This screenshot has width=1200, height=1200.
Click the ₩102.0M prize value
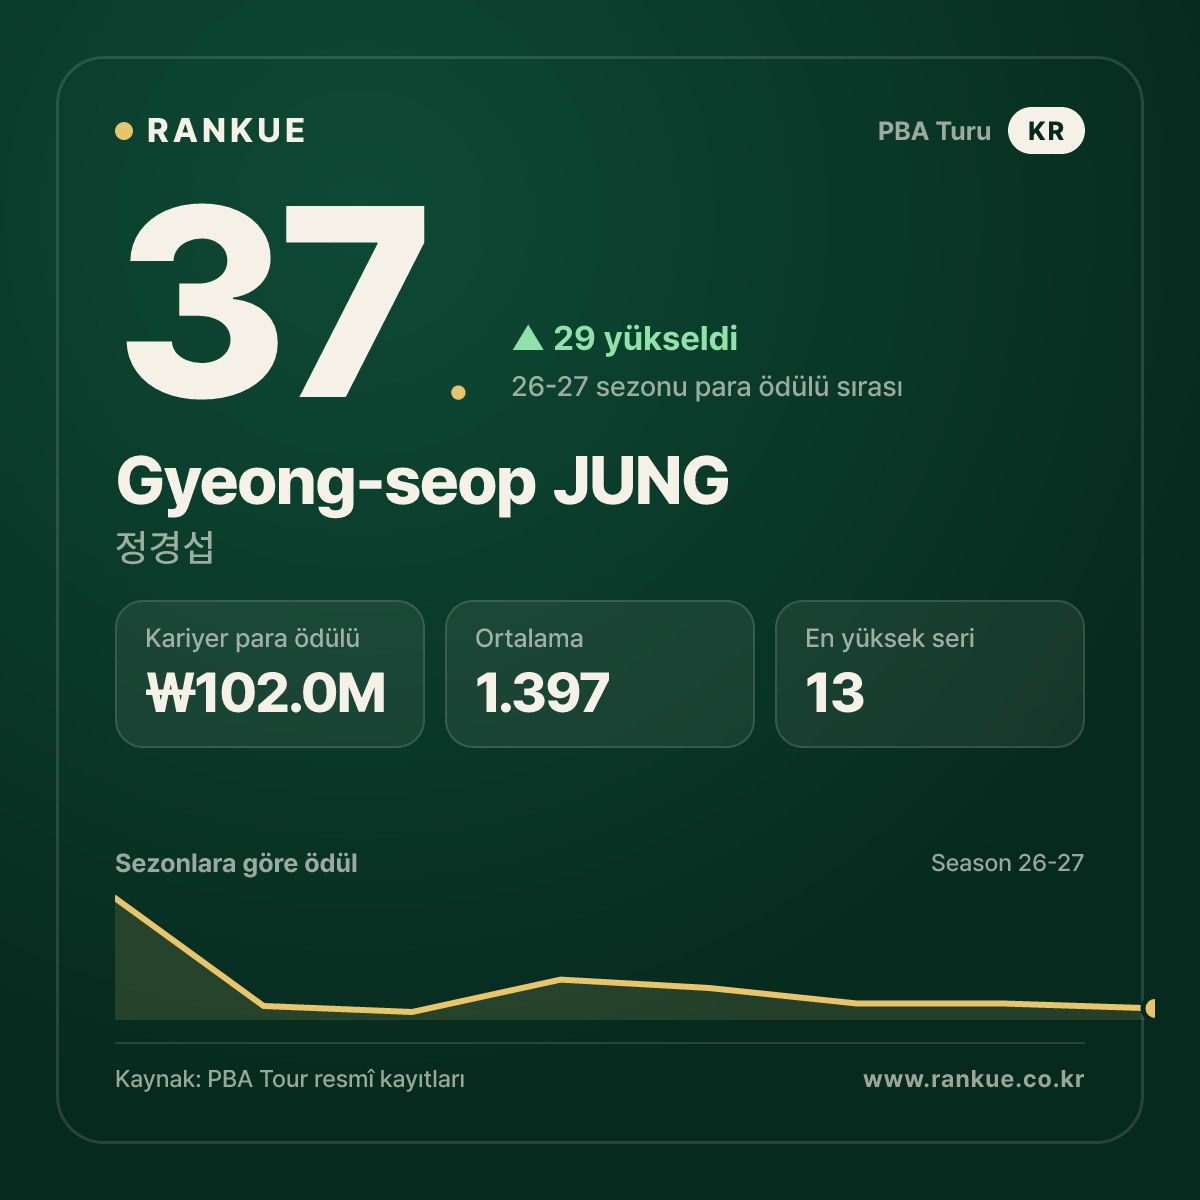click(266, 693)
